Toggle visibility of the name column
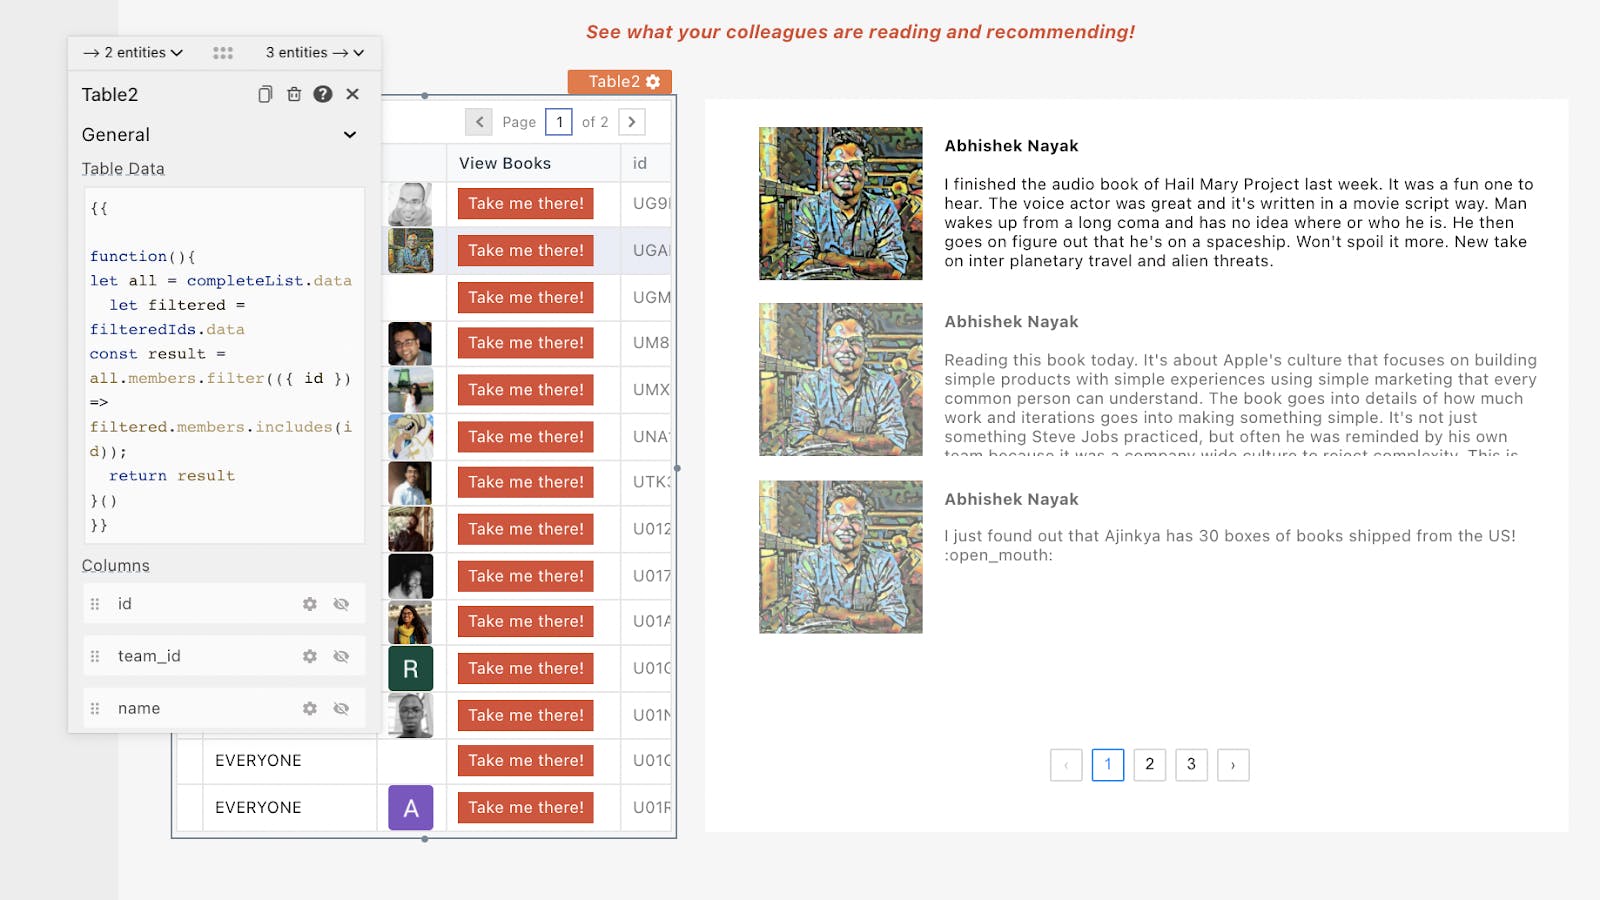 pyautogui.click(x=341, y=708)
